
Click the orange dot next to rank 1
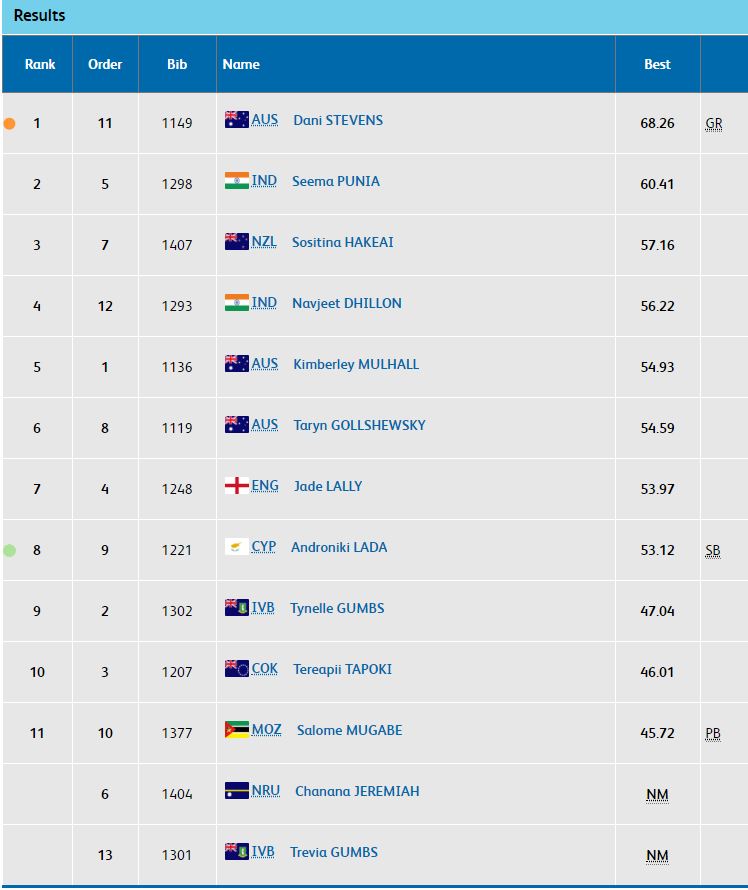pos(10,124)
